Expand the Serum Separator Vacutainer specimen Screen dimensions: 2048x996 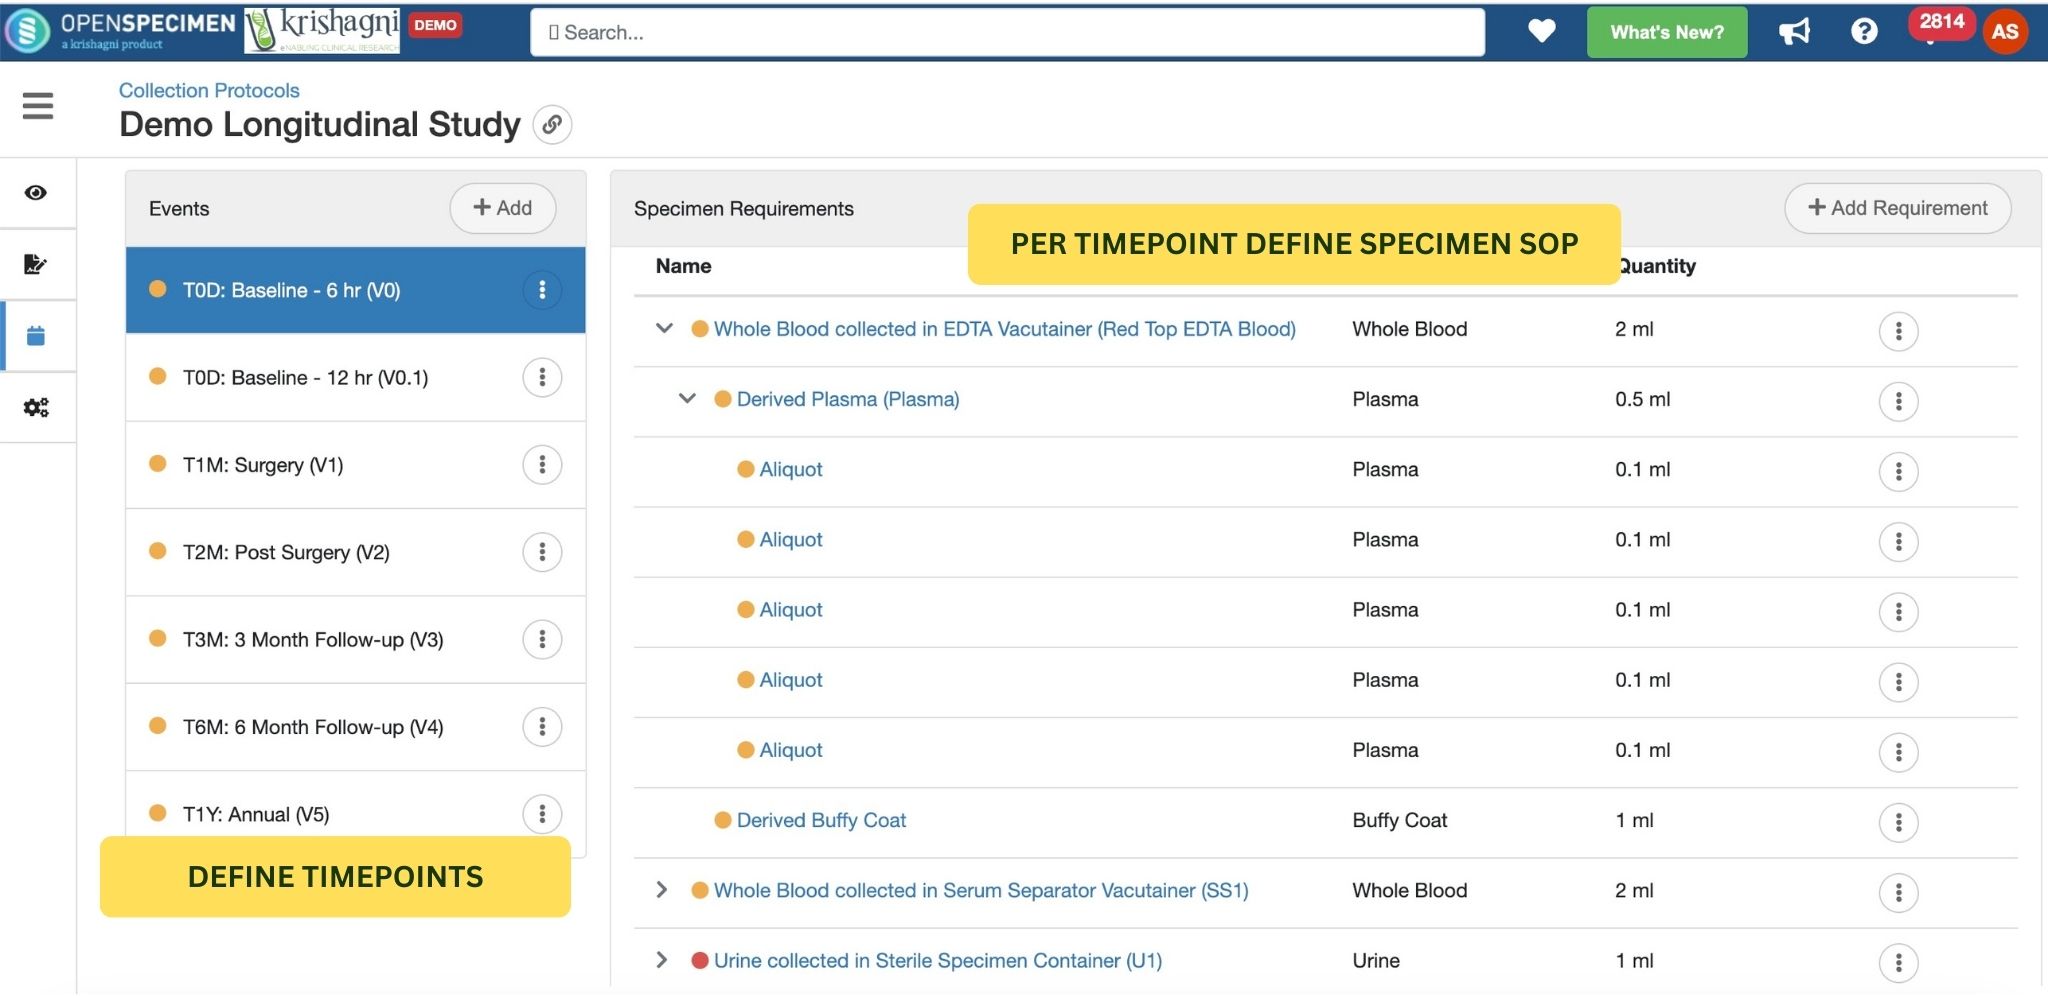[x=662, y=890]
